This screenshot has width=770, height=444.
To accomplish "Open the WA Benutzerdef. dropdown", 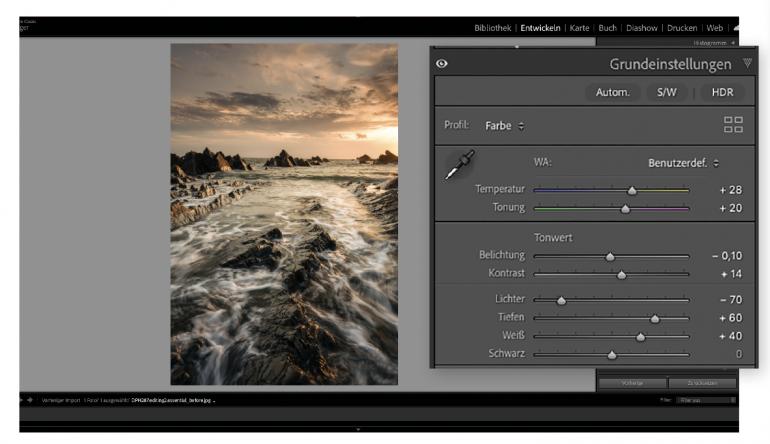I will pos(683,163).
